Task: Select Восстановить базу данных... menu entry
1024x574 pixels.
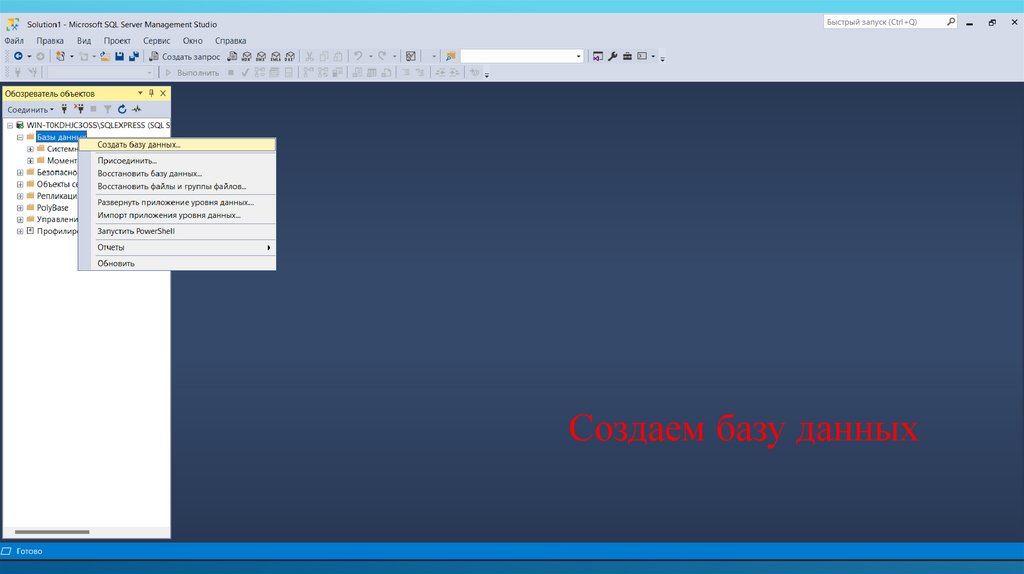Action: tap(177, 174)
